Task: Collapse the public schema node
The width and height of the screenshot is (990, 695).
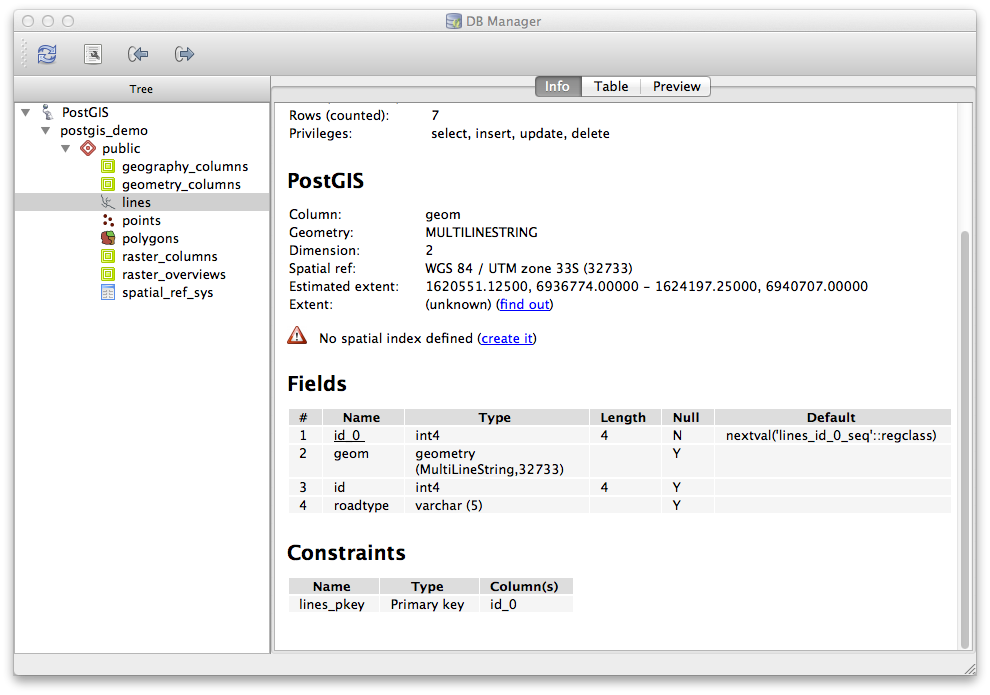Action: (x=65, y=149)
